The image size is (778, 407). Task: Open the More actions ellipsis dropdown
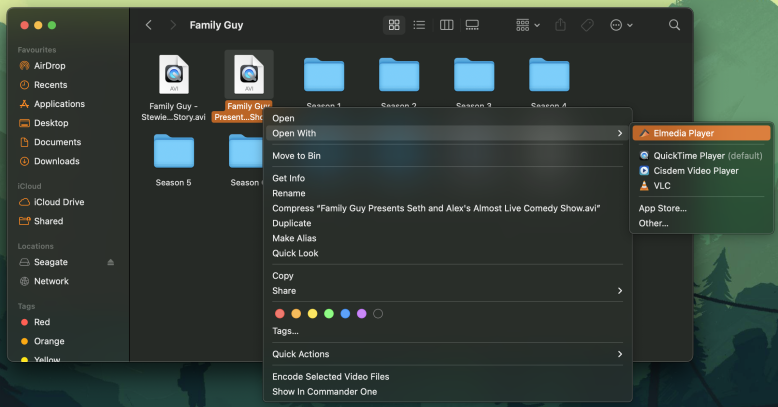(621, 25)
